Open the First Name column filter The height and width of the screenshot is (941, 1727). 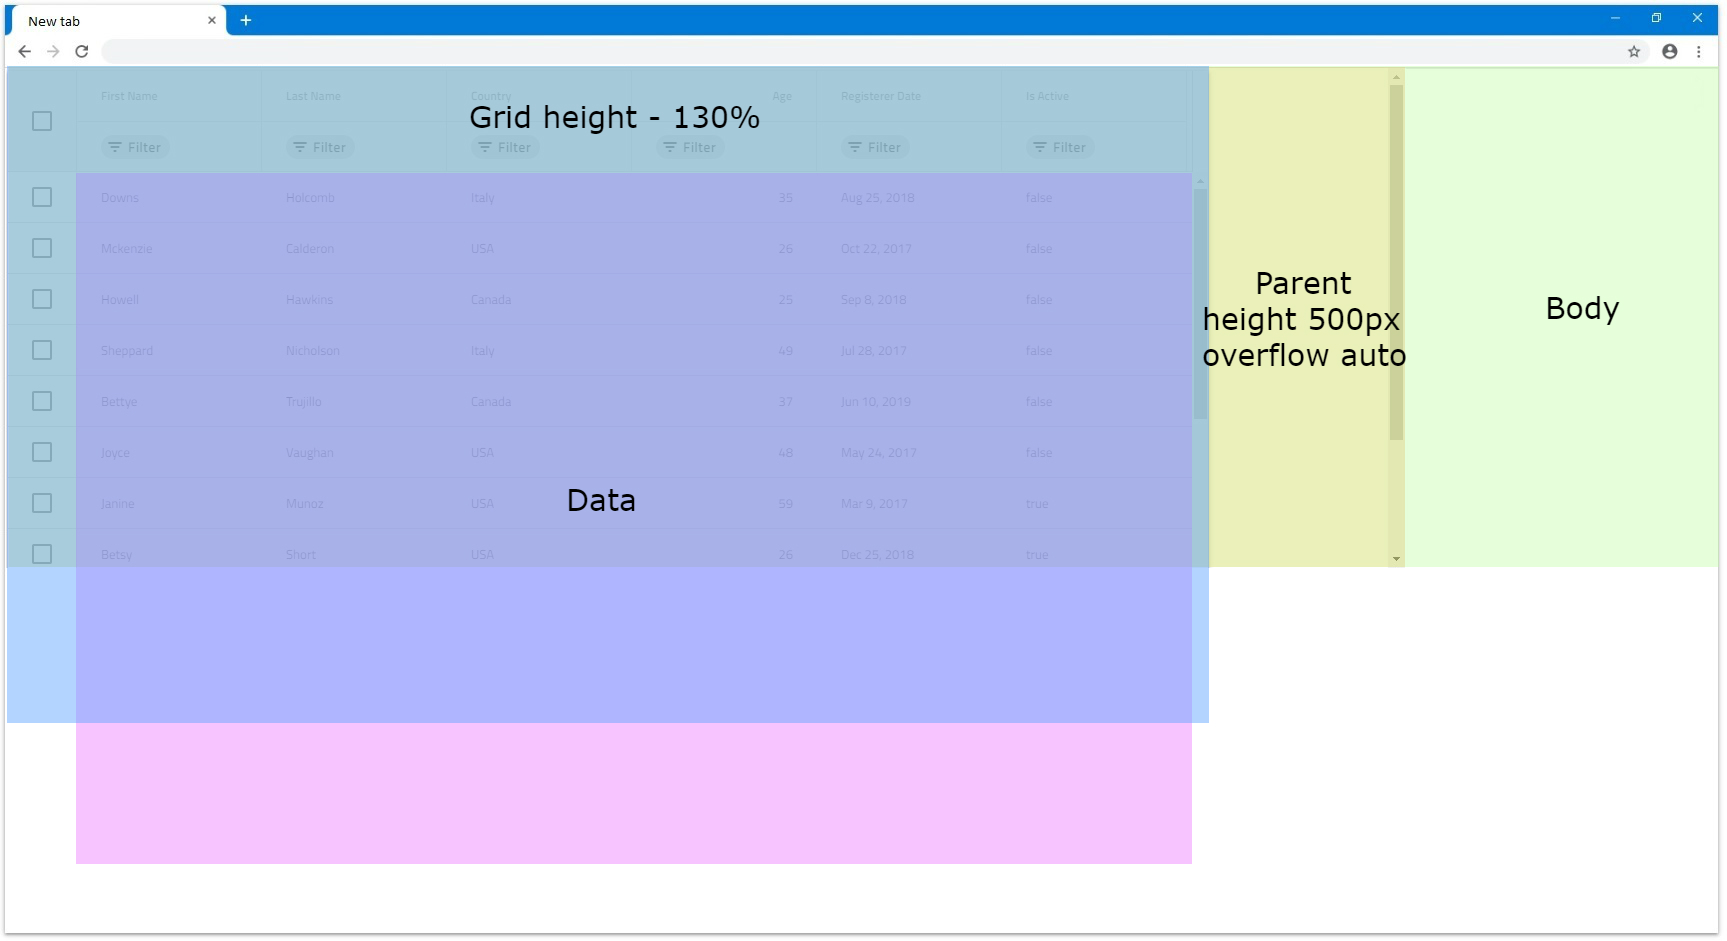[135, 148]
